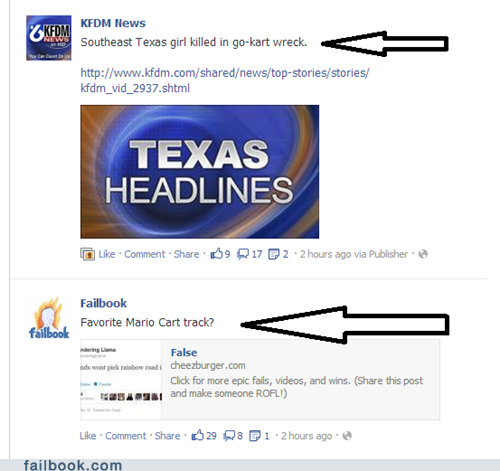500x471 pixels.
Task: Open the KFDM News page name link
Action: click(113, 23)
